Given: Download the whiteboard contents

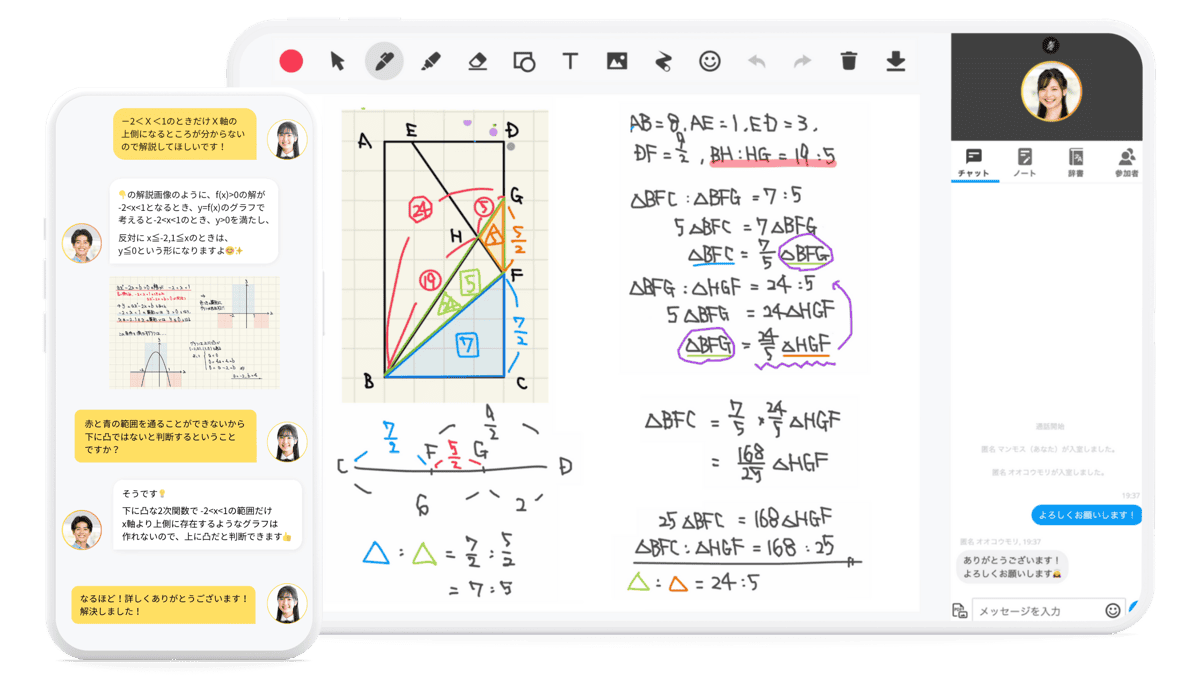Looking at the screenshot, I should [895, 61].
